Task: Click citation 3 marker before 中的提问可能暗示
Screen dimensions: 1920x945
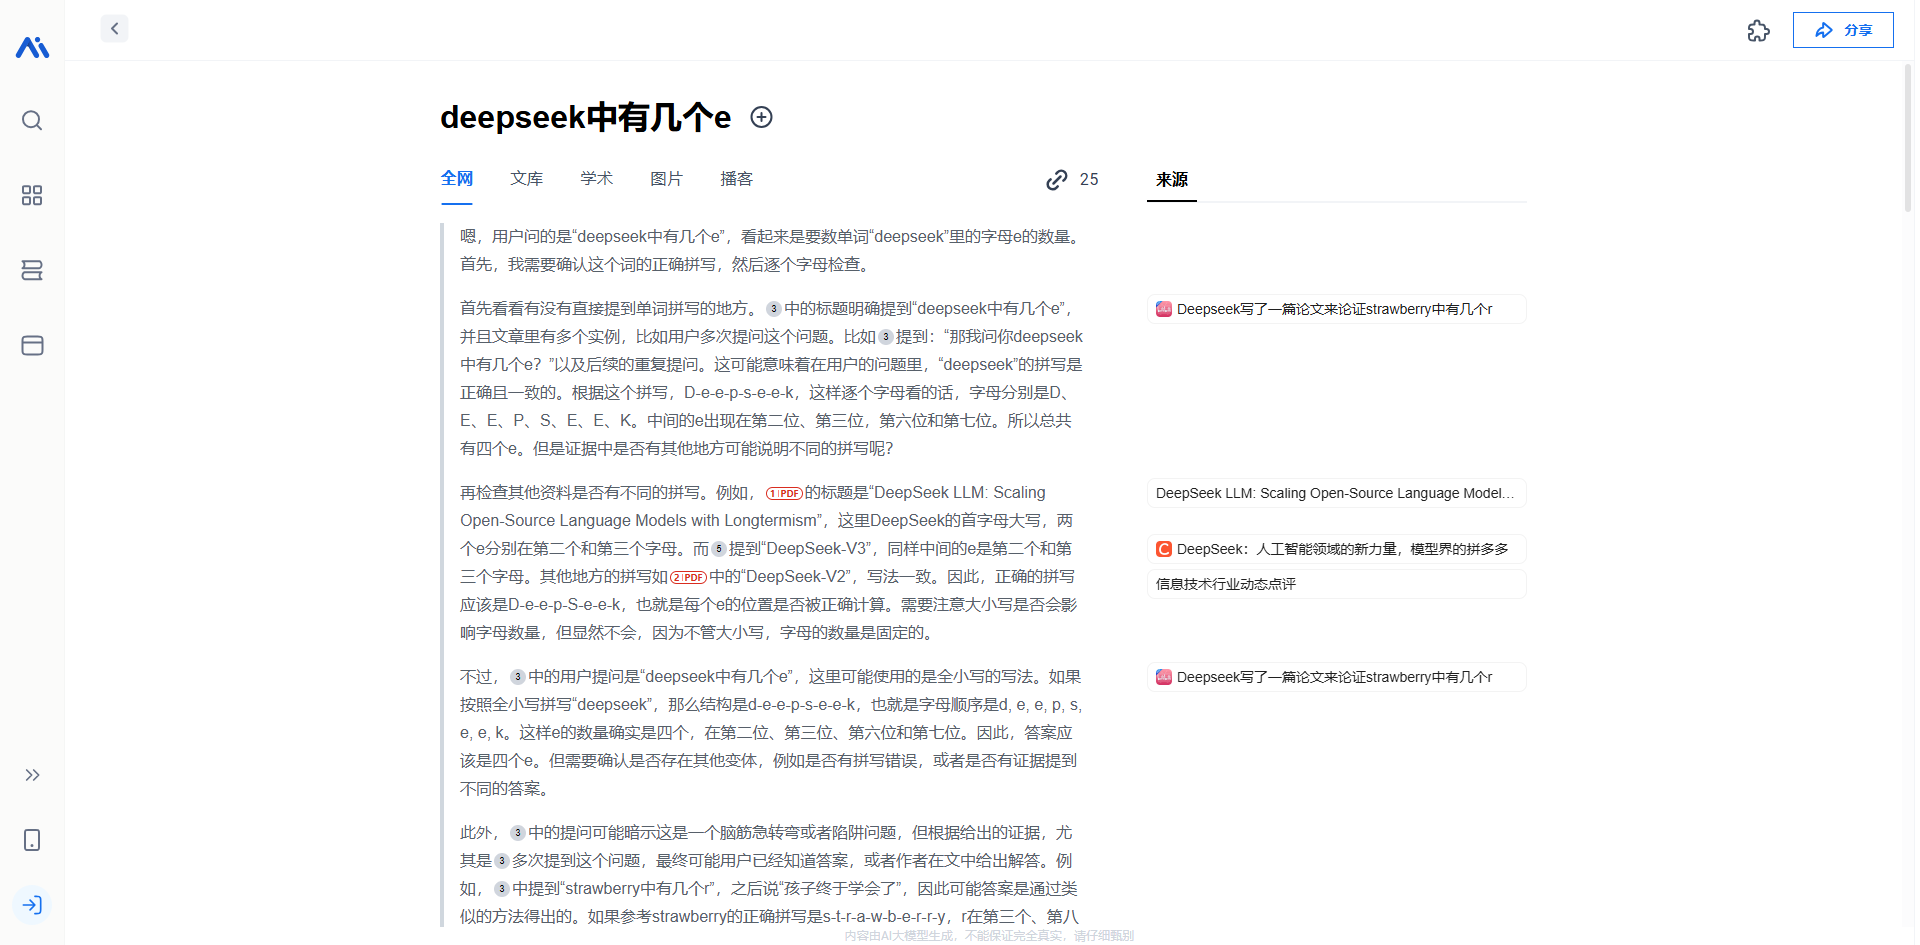Action: click(517, 833)
